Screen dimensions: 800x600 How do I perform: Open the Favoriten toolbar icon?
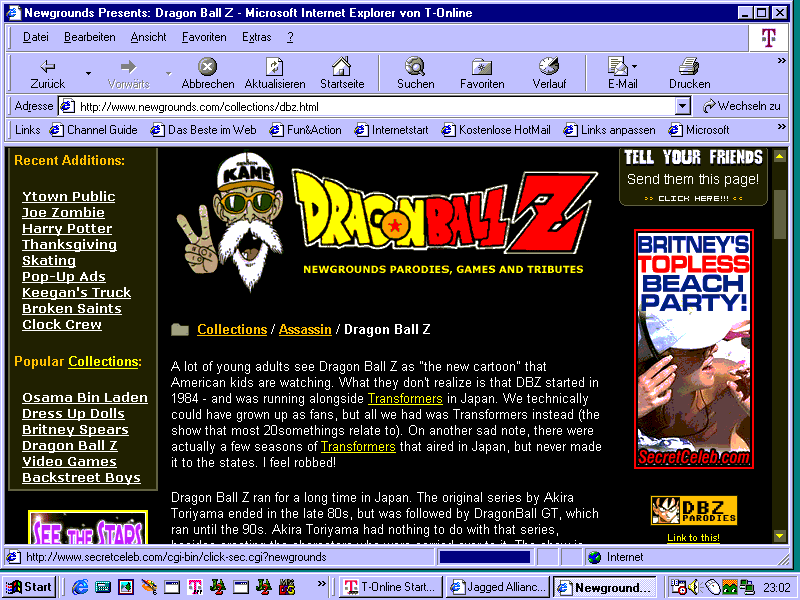click(481, 67)
